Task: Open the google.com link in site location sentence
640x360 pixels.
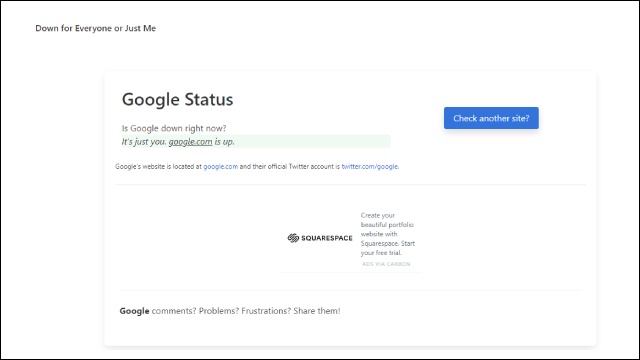Action: pos(220,167)
